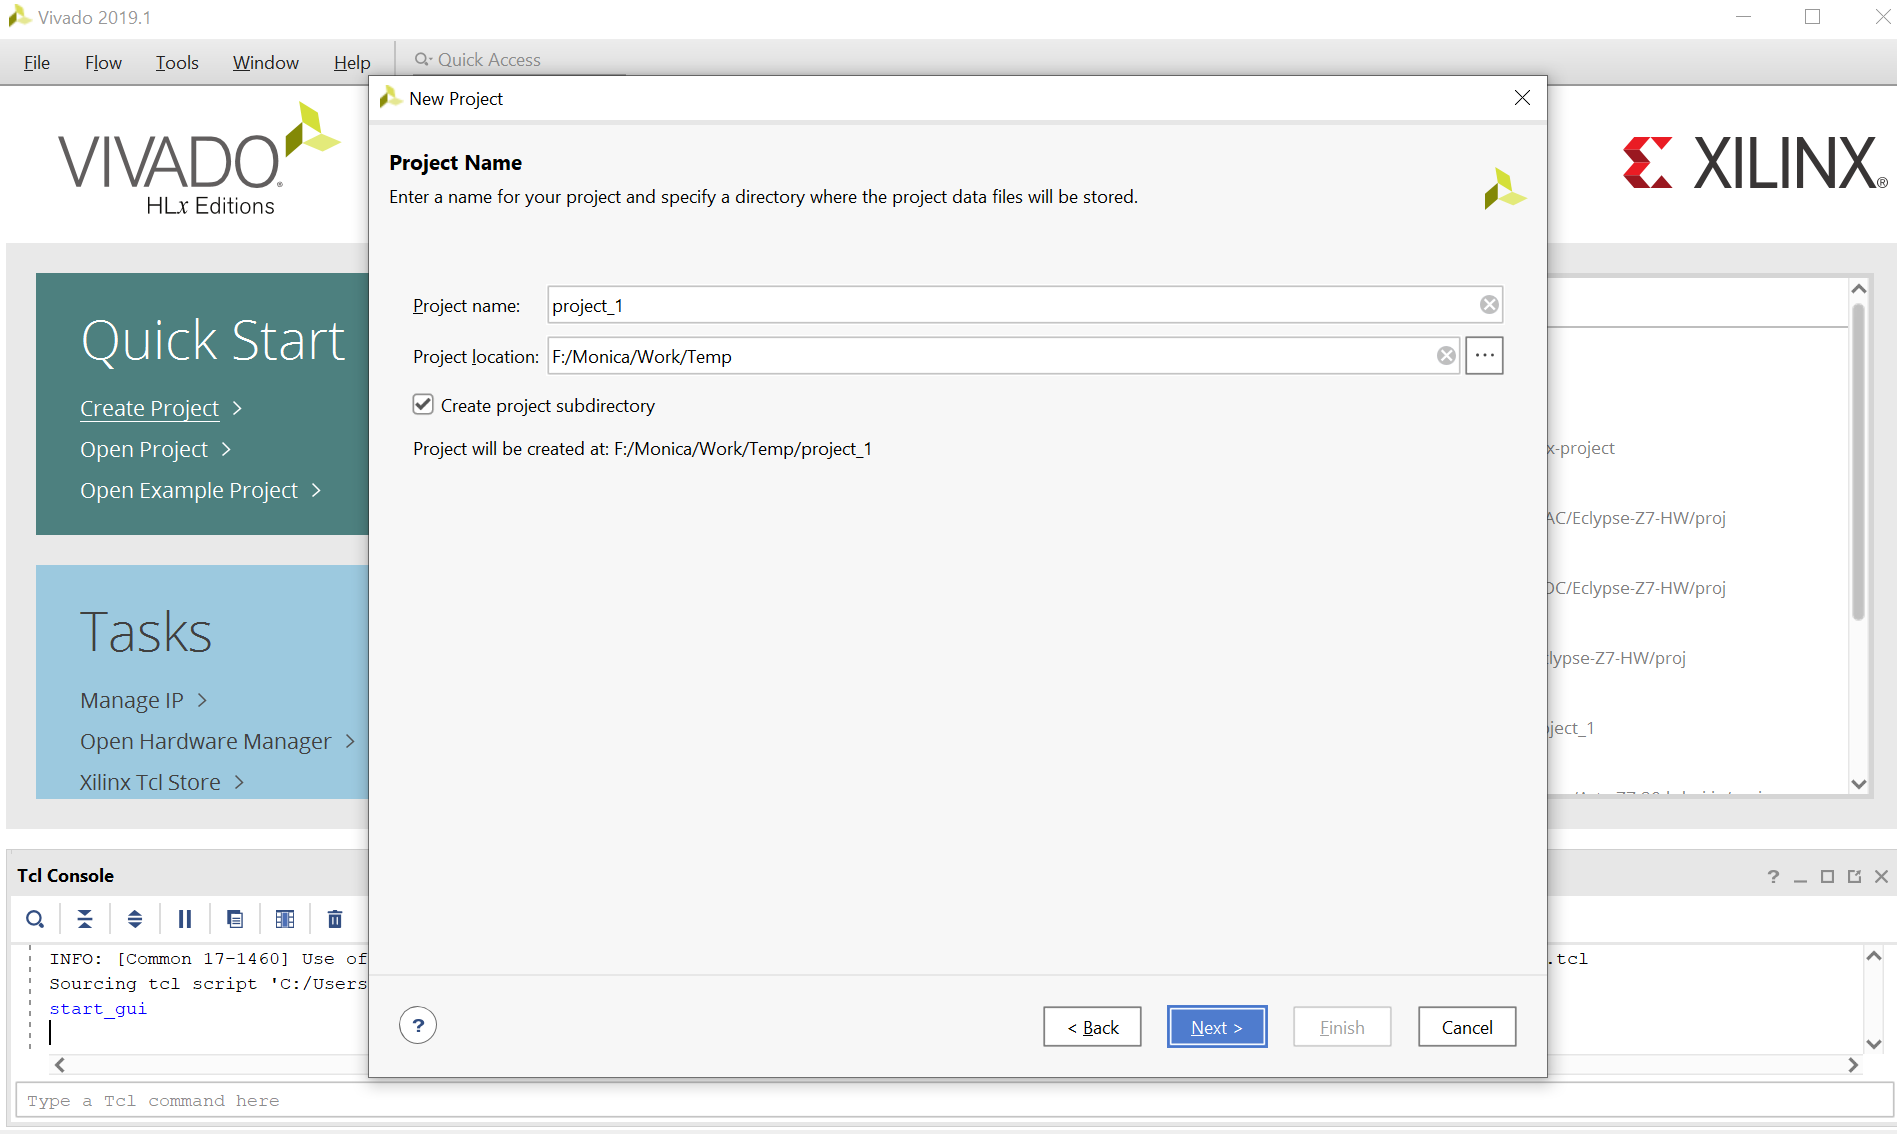Toggle column selection mode in Tcl Console
The image size is (1897, 1134).
tap(285, 919)
